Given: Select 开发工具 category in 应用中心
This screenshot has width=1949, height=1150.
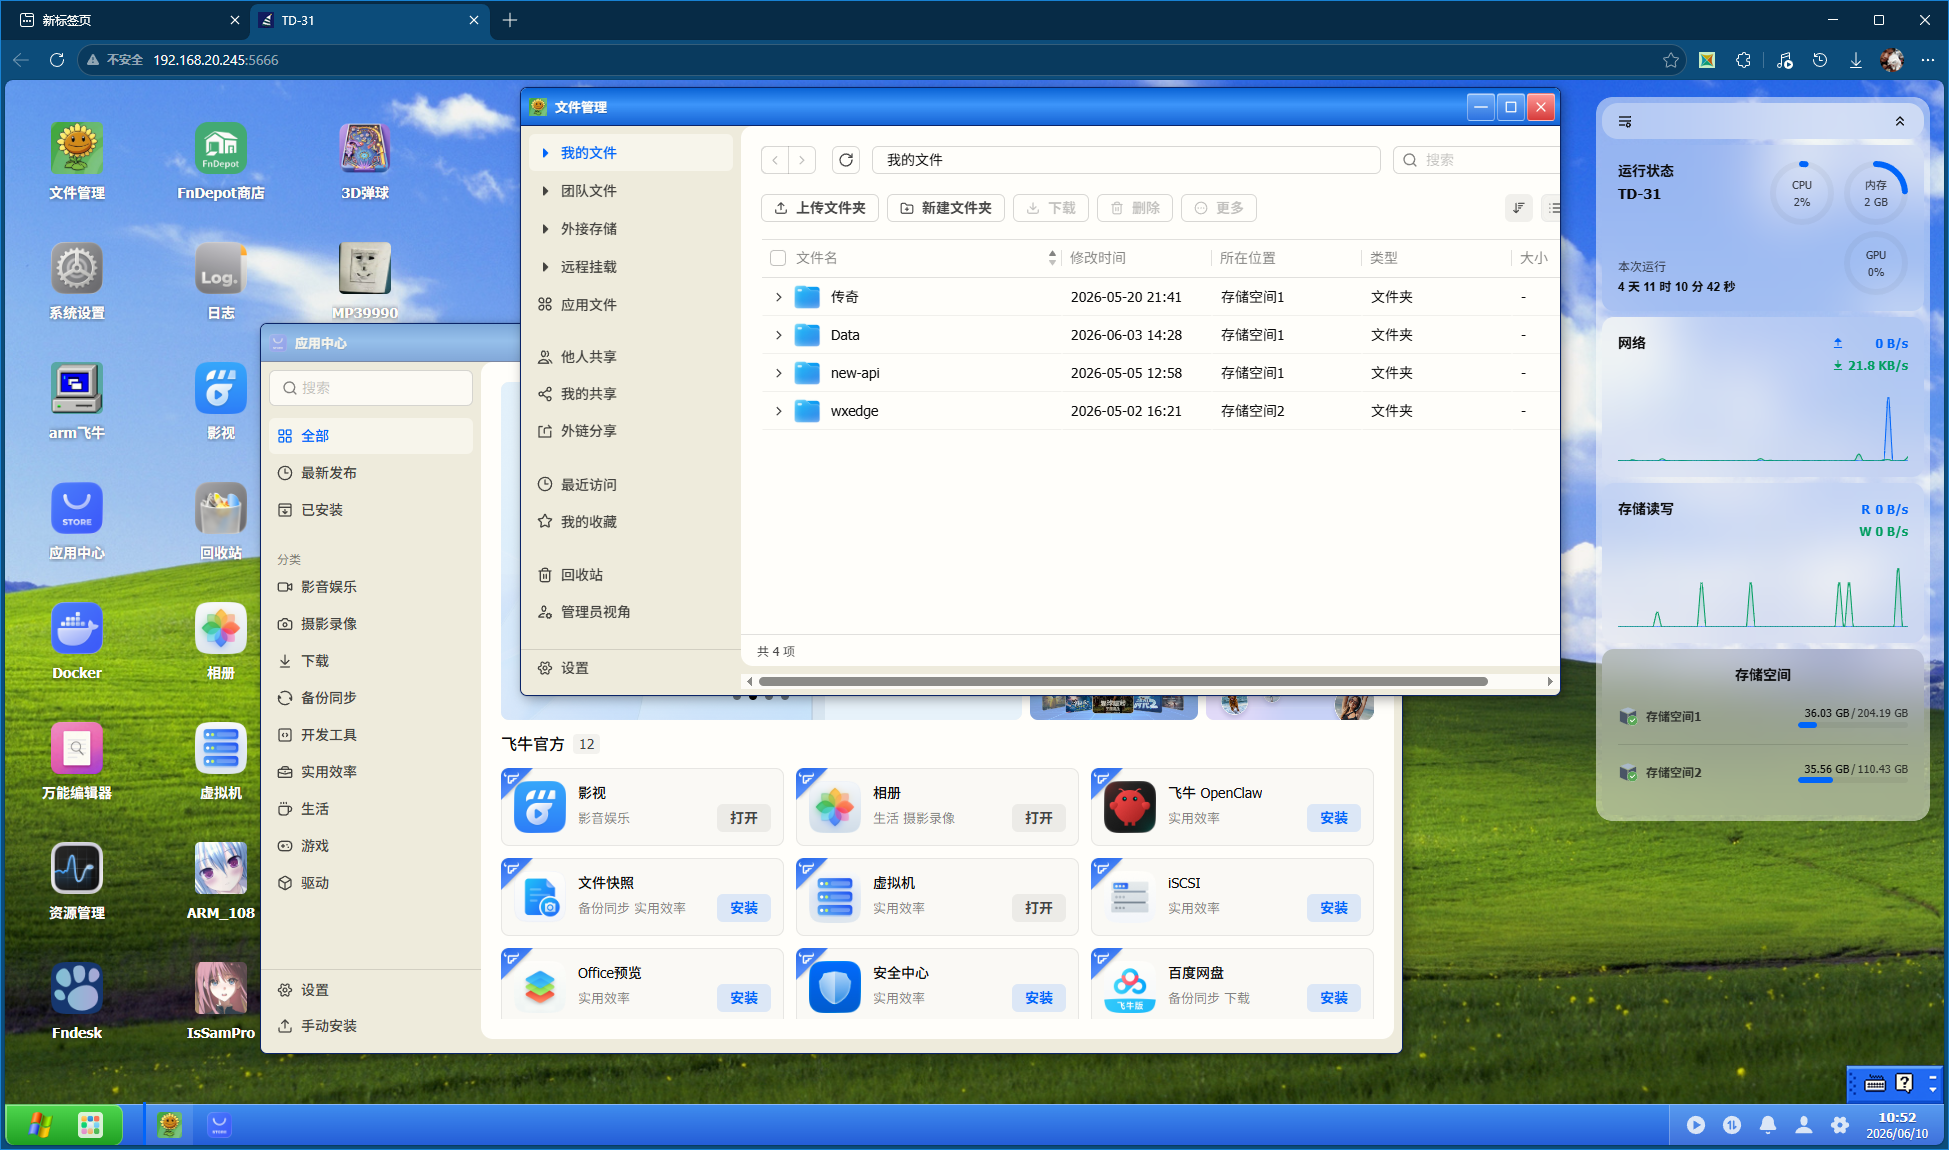Looking at the screenshot, I should tap(371, 735).
